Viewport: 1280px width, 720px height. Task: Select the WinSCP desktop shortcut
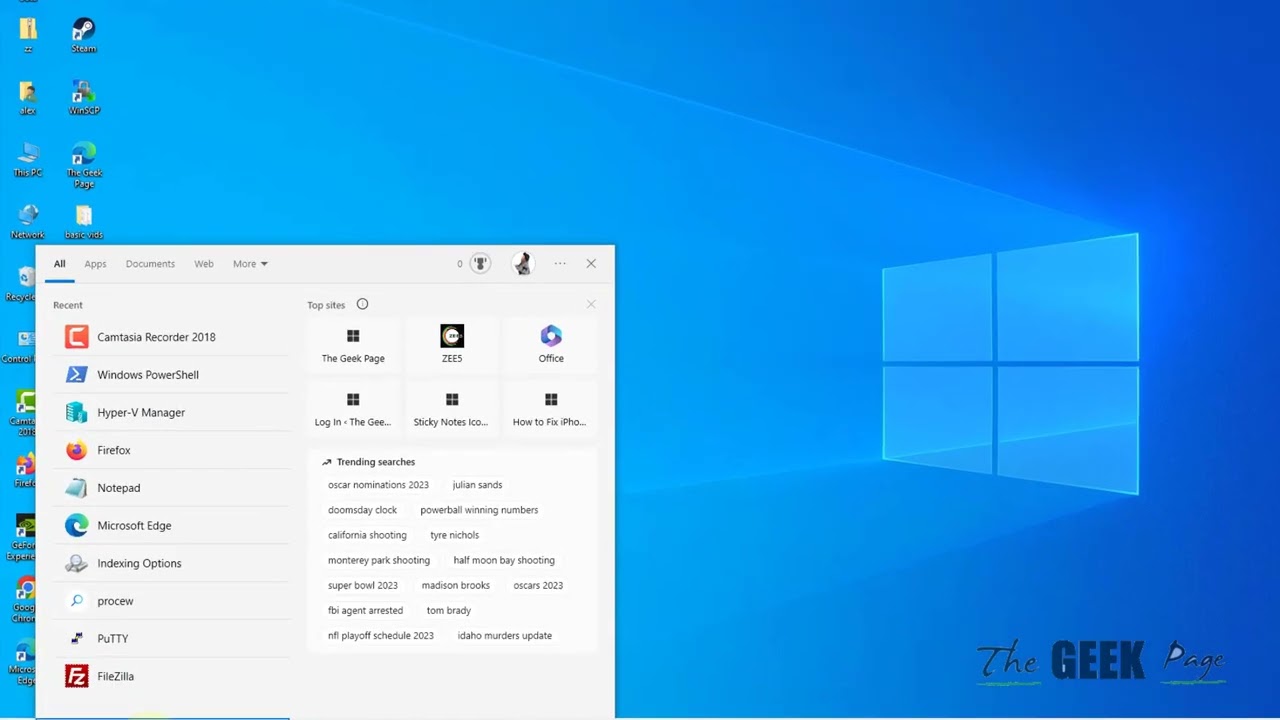pos(84,98)
